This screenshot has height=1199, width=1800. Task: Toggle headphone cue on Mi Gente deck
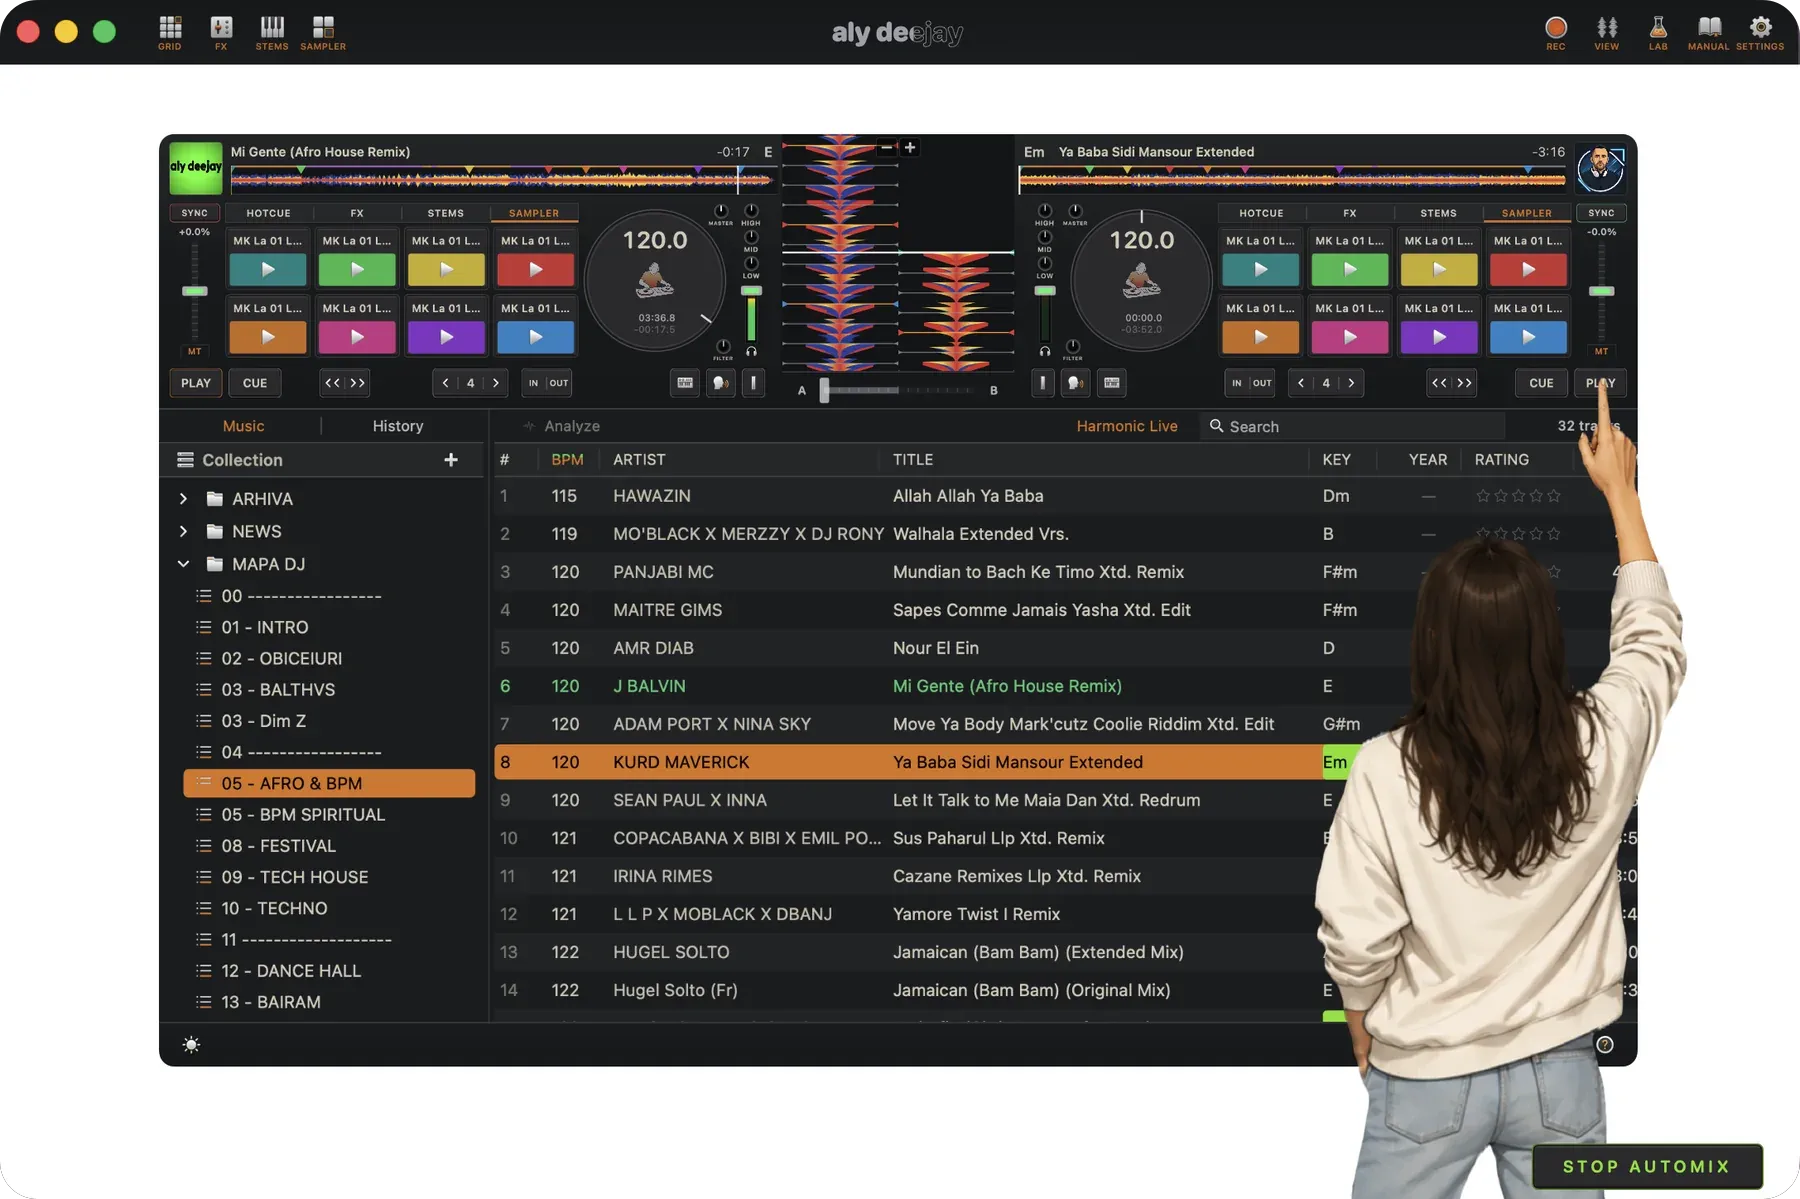(751, 352)
